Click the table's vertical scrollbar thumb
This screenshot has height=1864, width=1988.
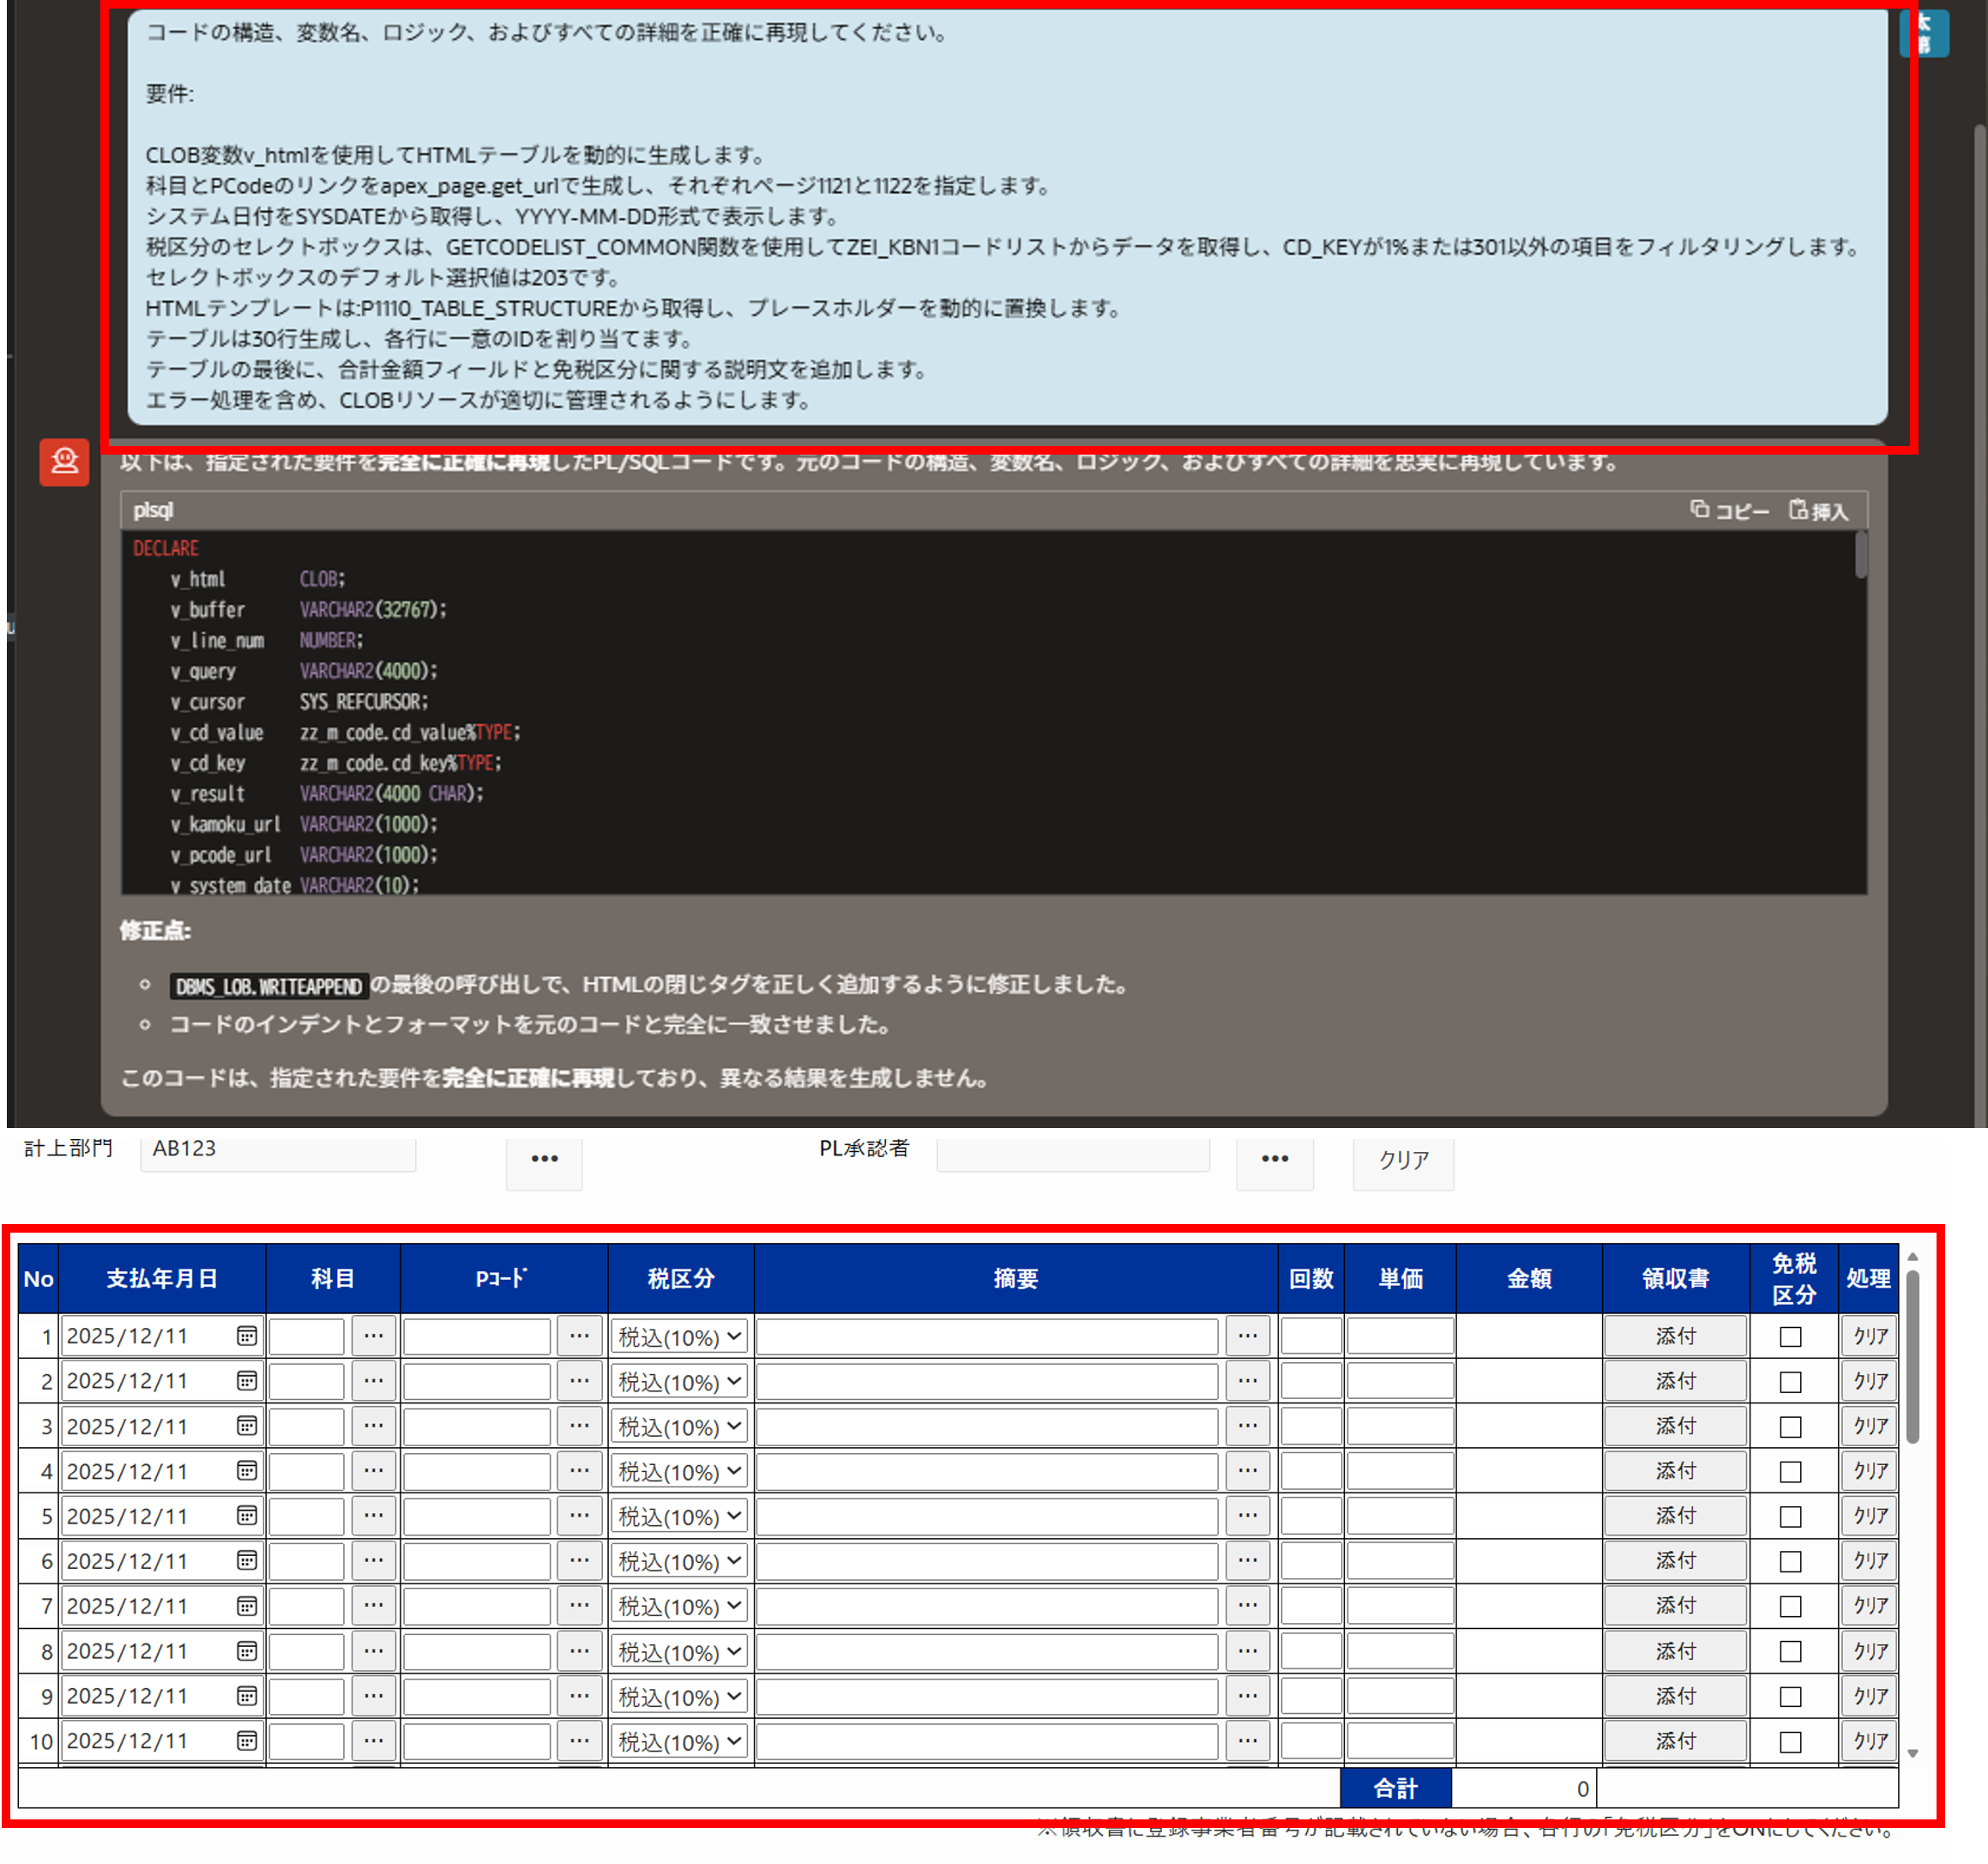click(x=1912, y=1355)
